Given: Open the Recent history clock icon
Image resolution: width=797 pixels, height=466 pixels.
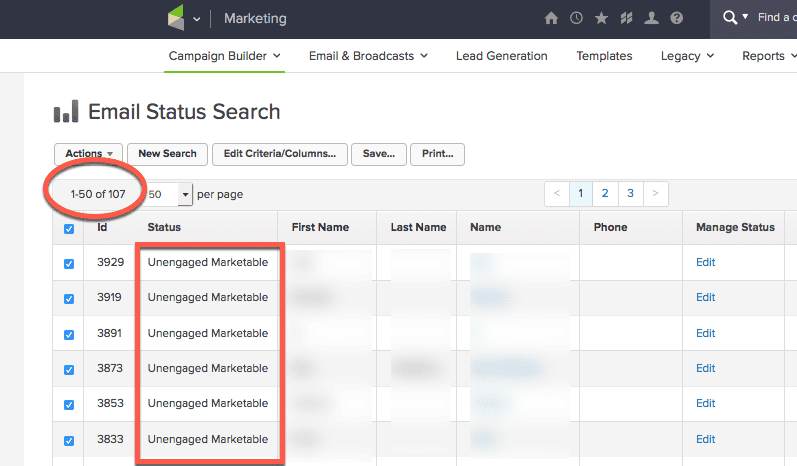Looking at the screenshot, I should point(576,18).
